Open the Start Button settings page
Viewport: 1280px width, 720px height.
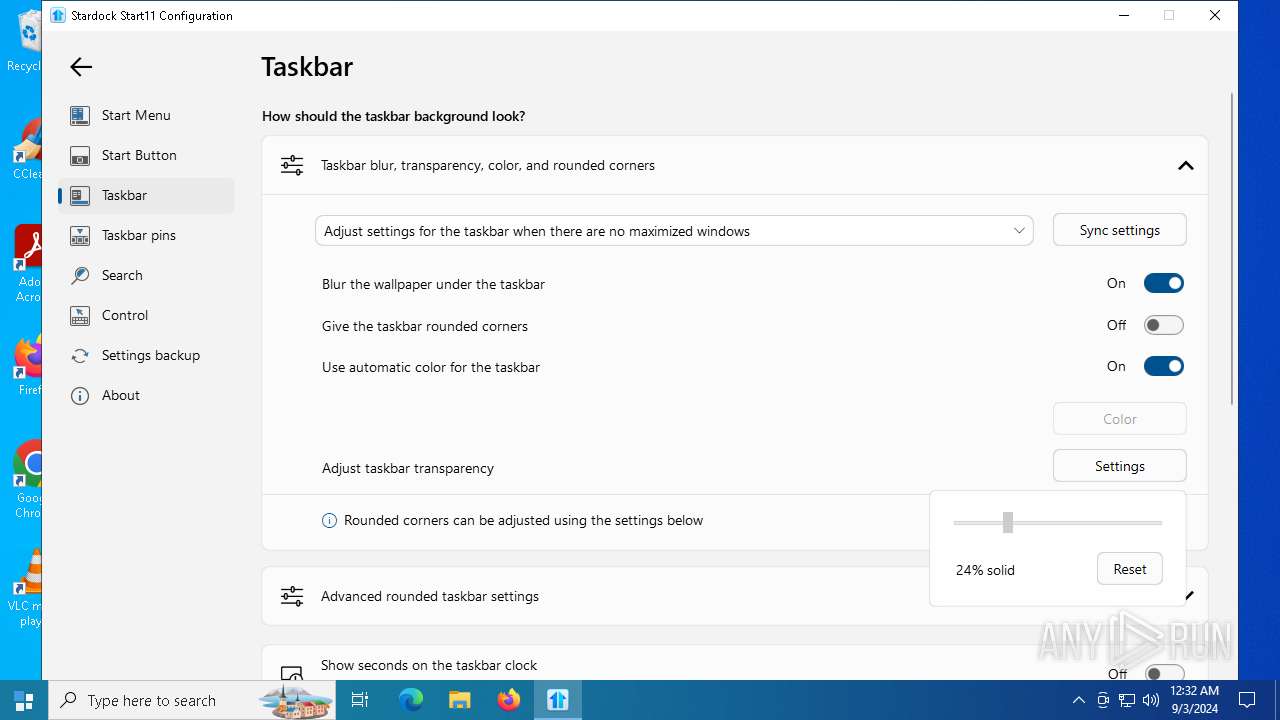(146, 155)
